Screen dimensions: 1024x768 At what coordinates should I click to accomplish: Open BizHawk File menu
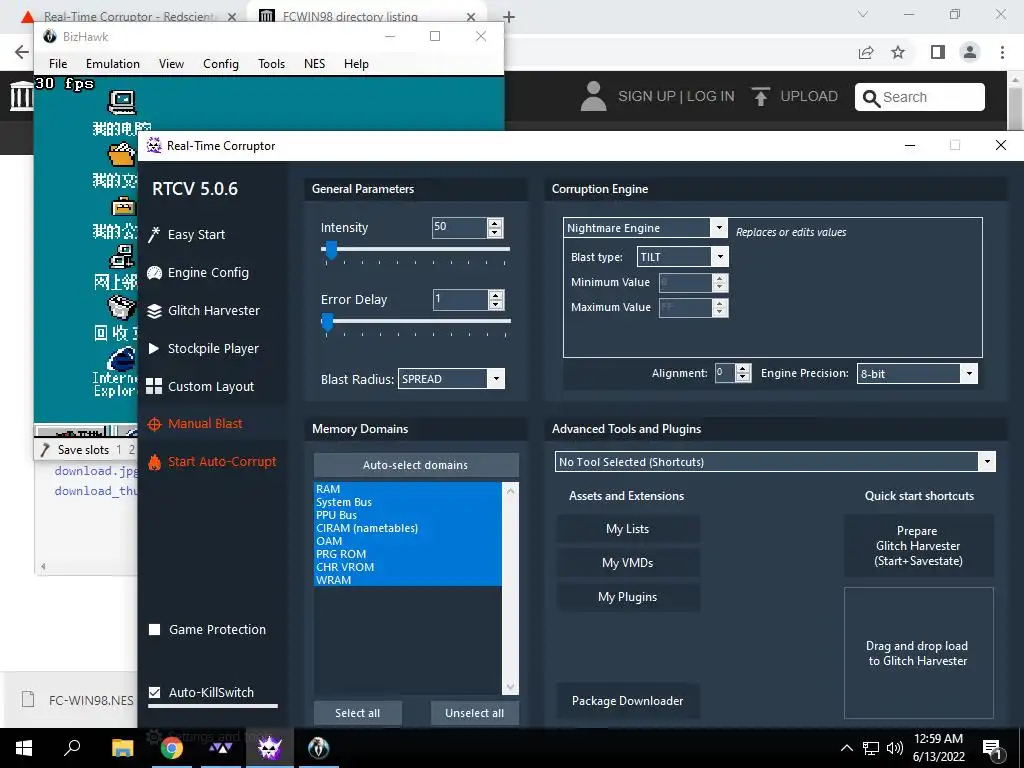[58, 63]
